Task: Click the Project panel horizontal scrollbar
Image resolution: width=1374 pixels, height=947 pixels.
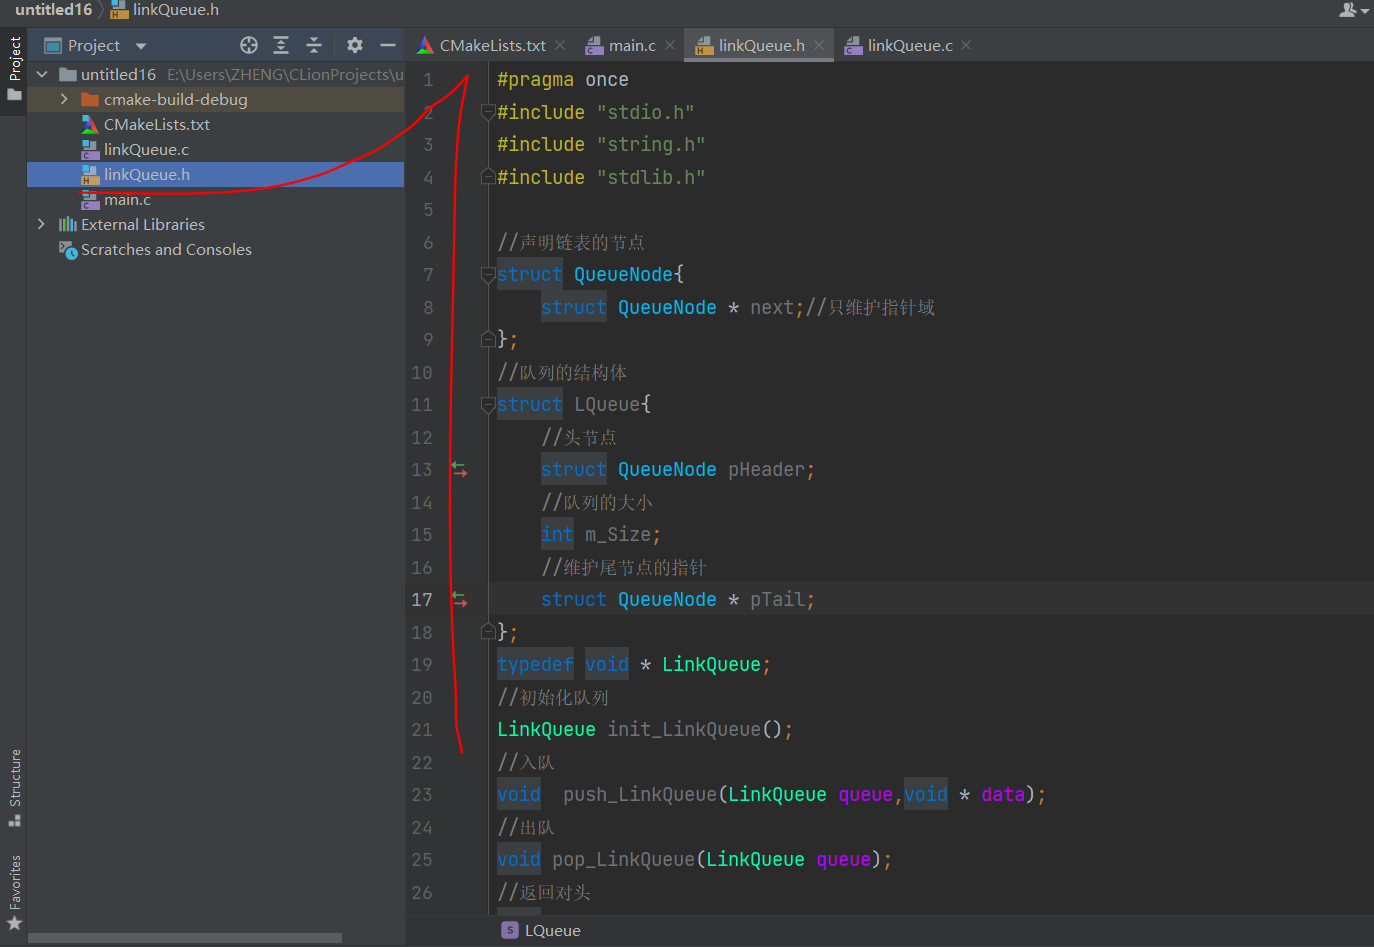Action: (x=185, y=938)
